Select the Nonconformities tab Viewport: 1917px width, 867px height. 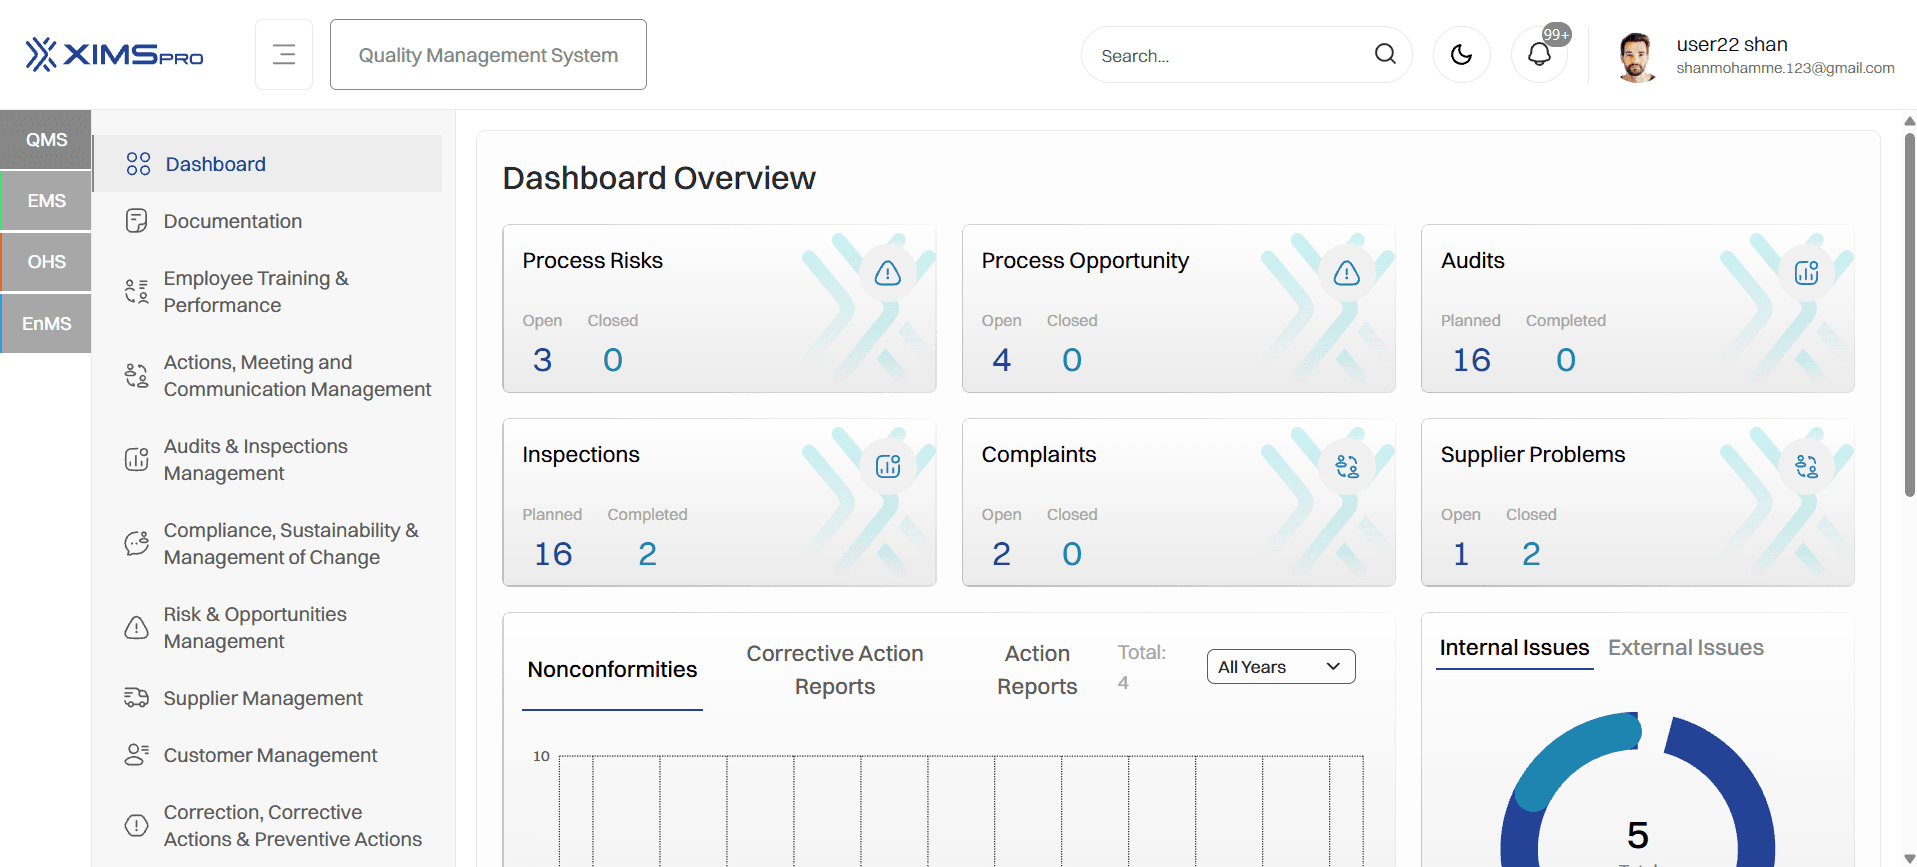tap(612, 670)
